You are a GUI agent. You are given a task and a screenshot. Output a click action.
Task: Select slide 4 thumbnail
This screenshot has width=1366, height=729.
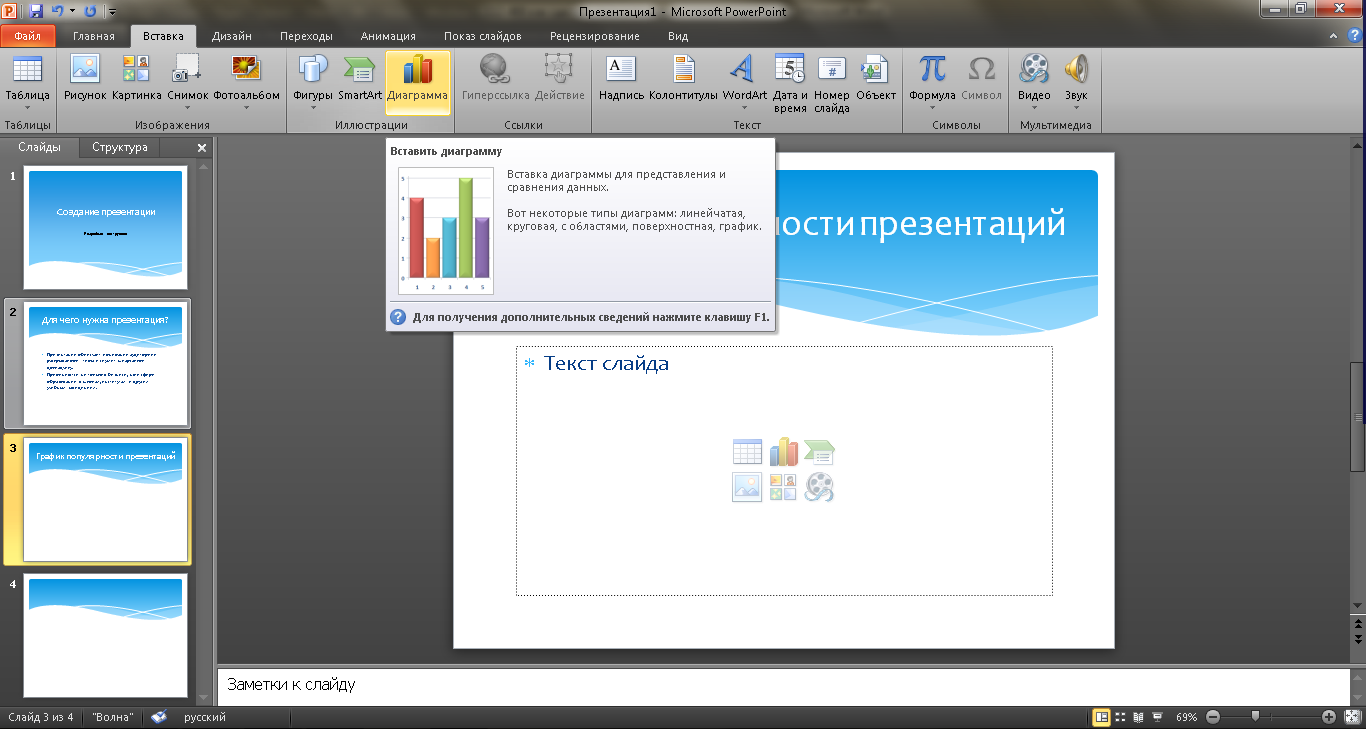(105, 635)
